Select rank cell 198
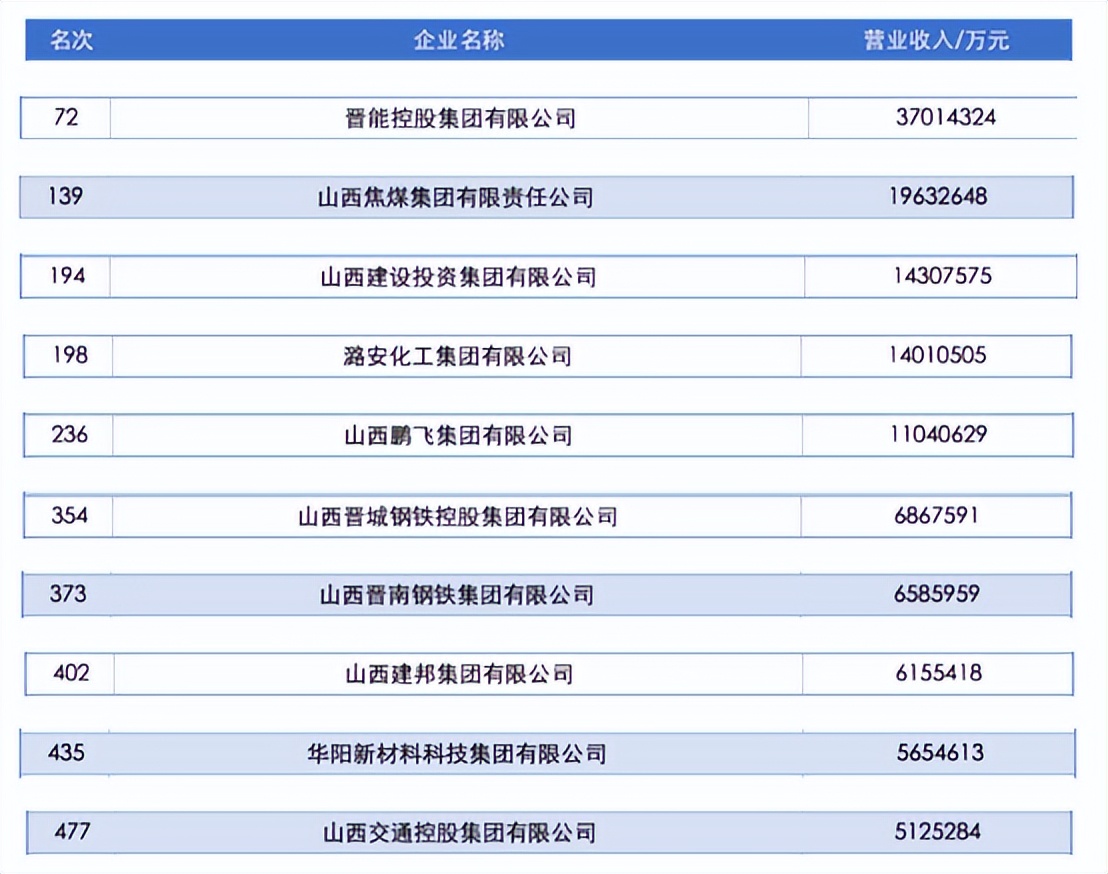Image resolution: width=1108 pixels, height=874 pixels. (70, 355)
